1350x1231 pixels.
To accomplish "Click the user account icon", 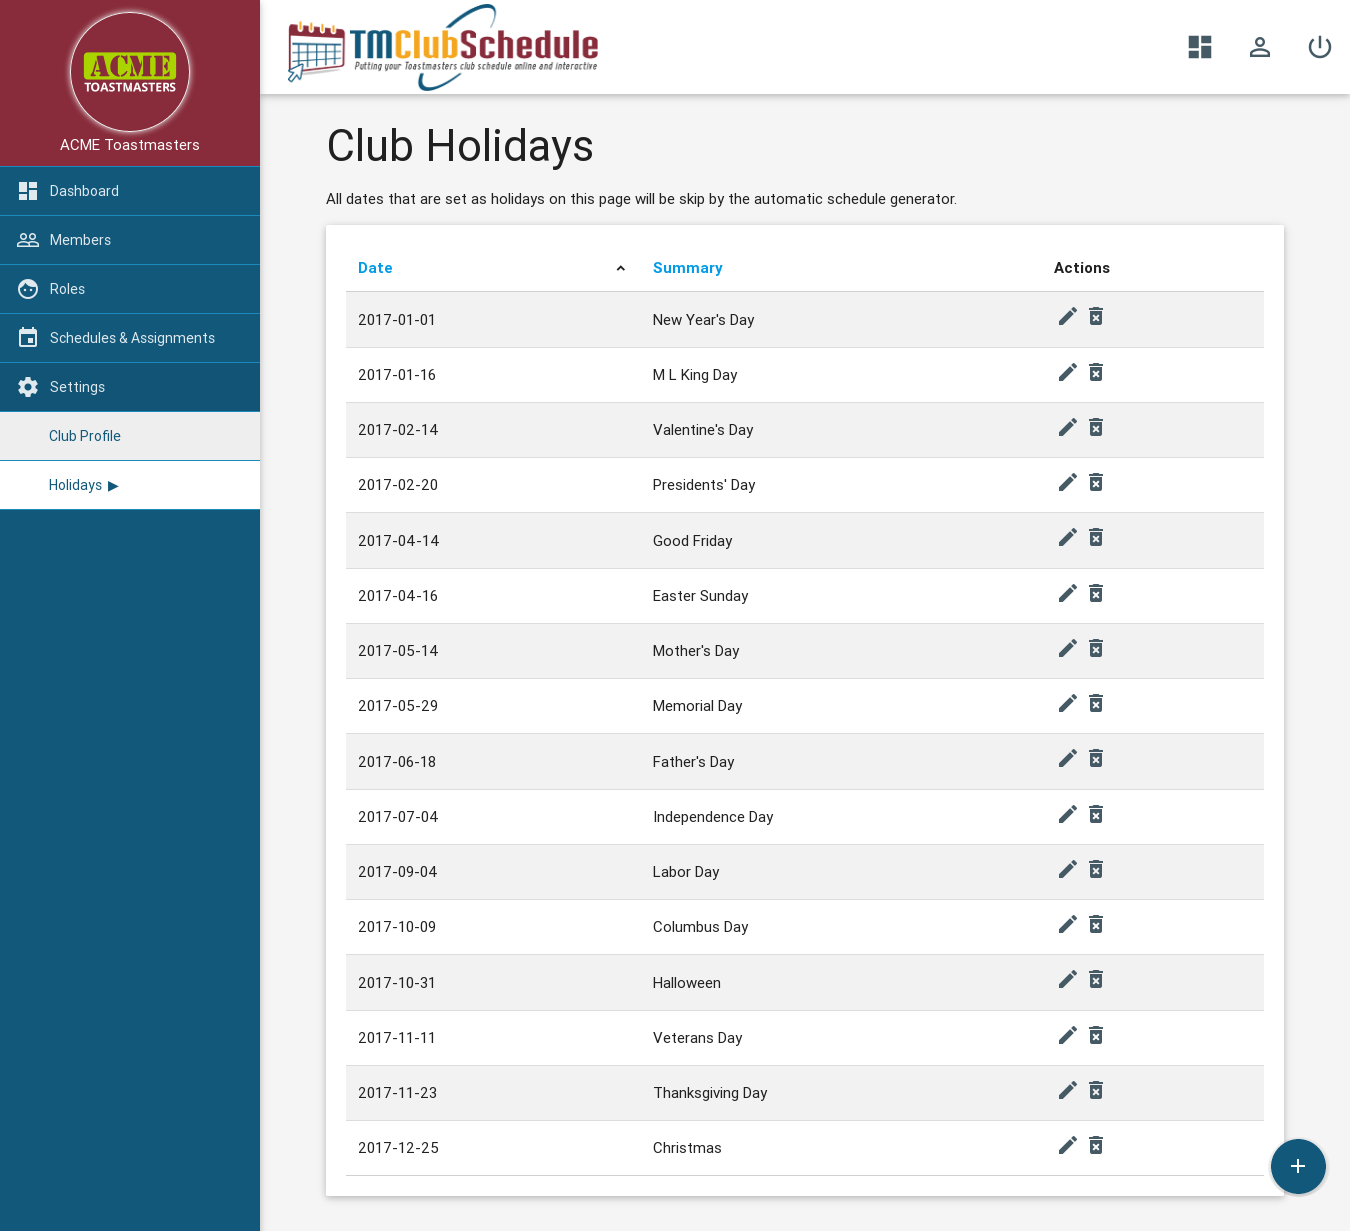I will (1259, 47).
